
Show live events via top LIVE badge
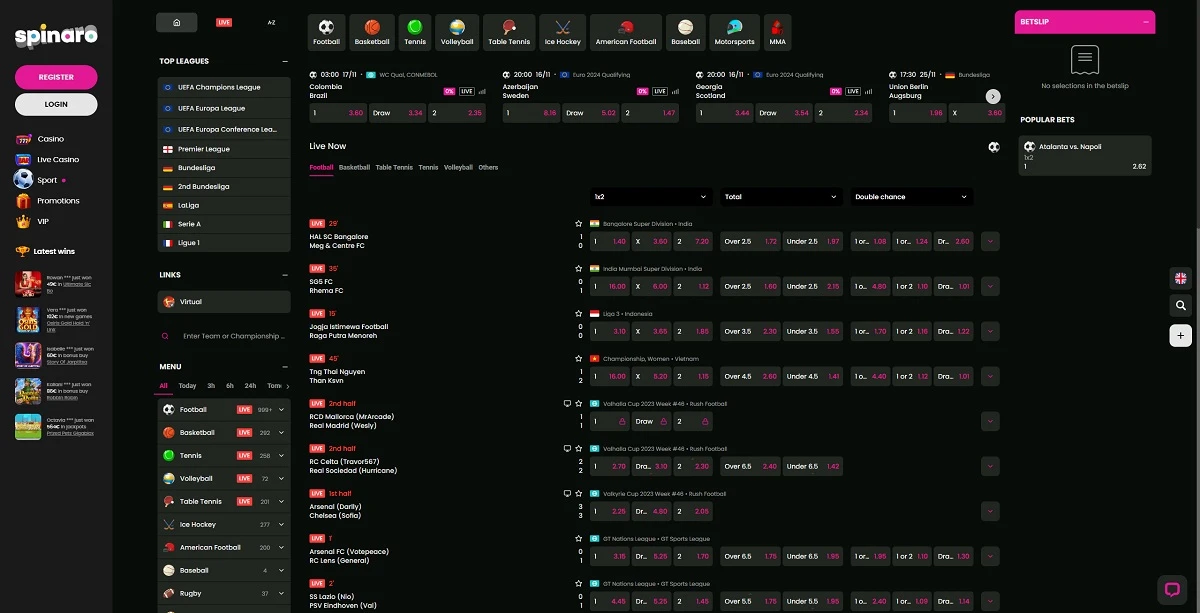[x=224, y=22]
